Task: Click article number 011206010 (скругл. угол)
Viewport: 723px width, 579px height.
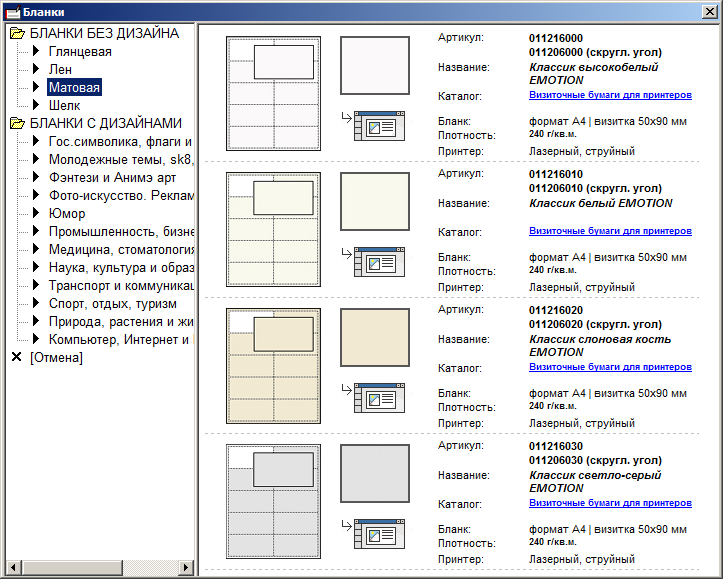Action: pos(595,188)
